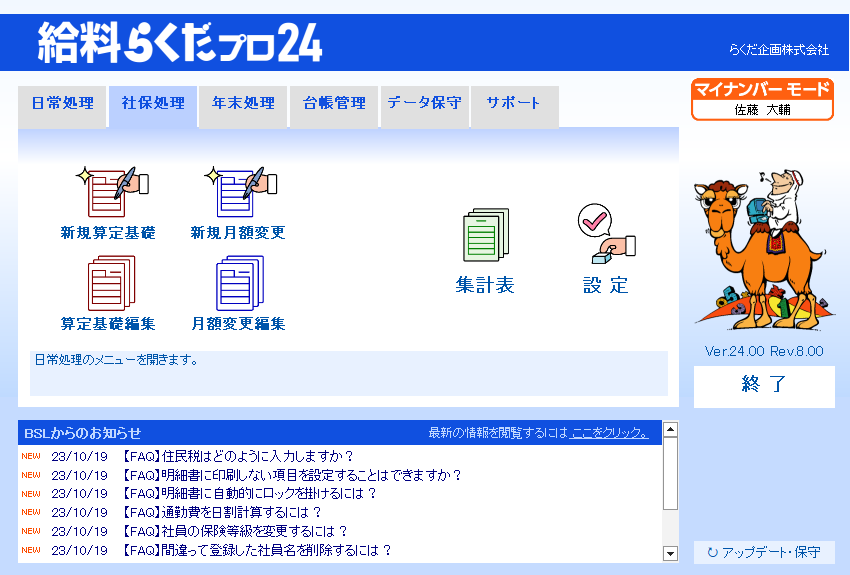This screenshot has width=850, height=575.
Task: Click the BSLからのお知らせ header
Action: 83,433
